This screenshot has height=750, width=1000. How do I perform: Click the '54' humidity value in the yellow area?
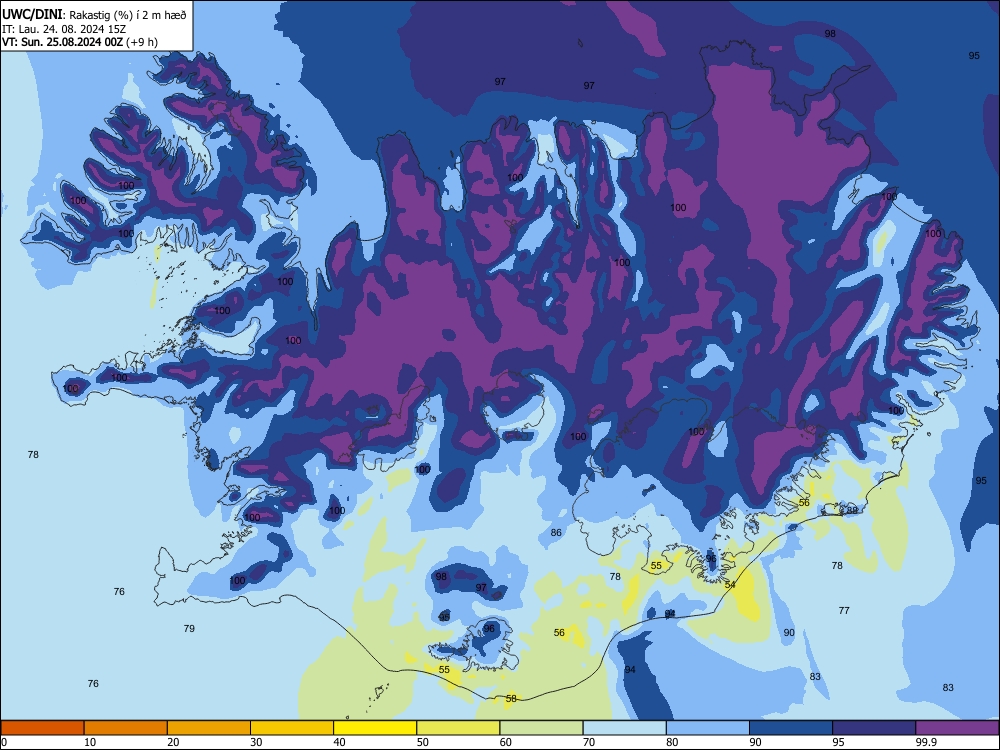[x=730, y=584]
